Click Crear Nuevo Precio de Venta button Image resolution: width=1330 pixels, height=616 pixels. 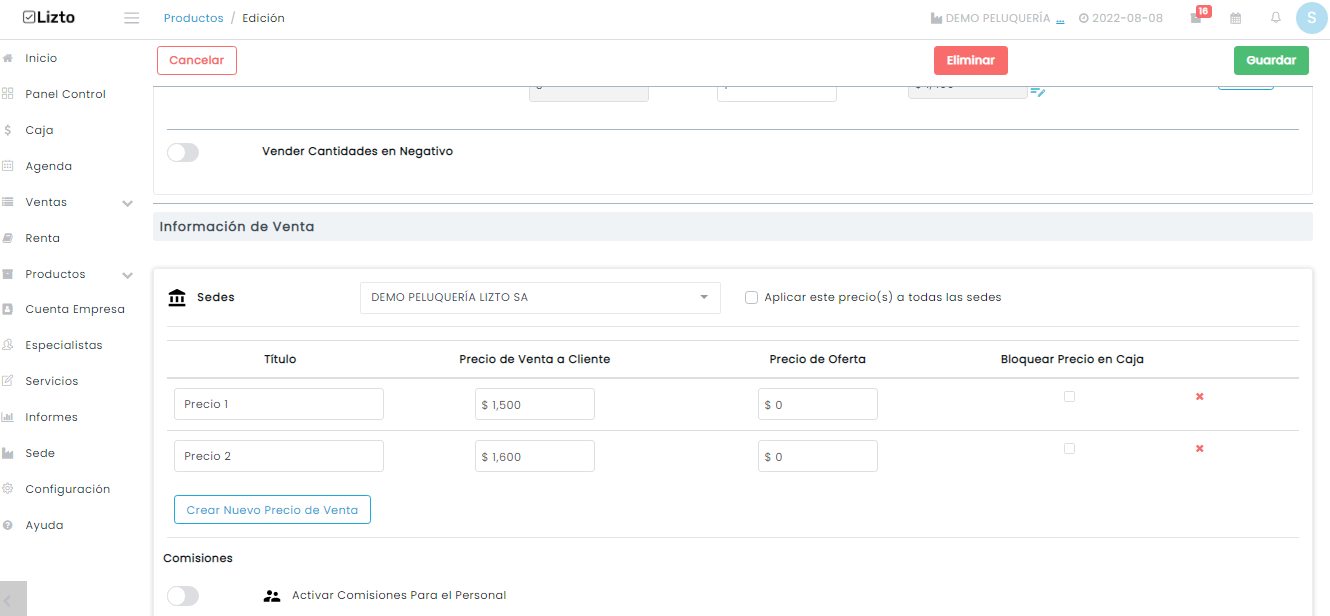point(272,510)
